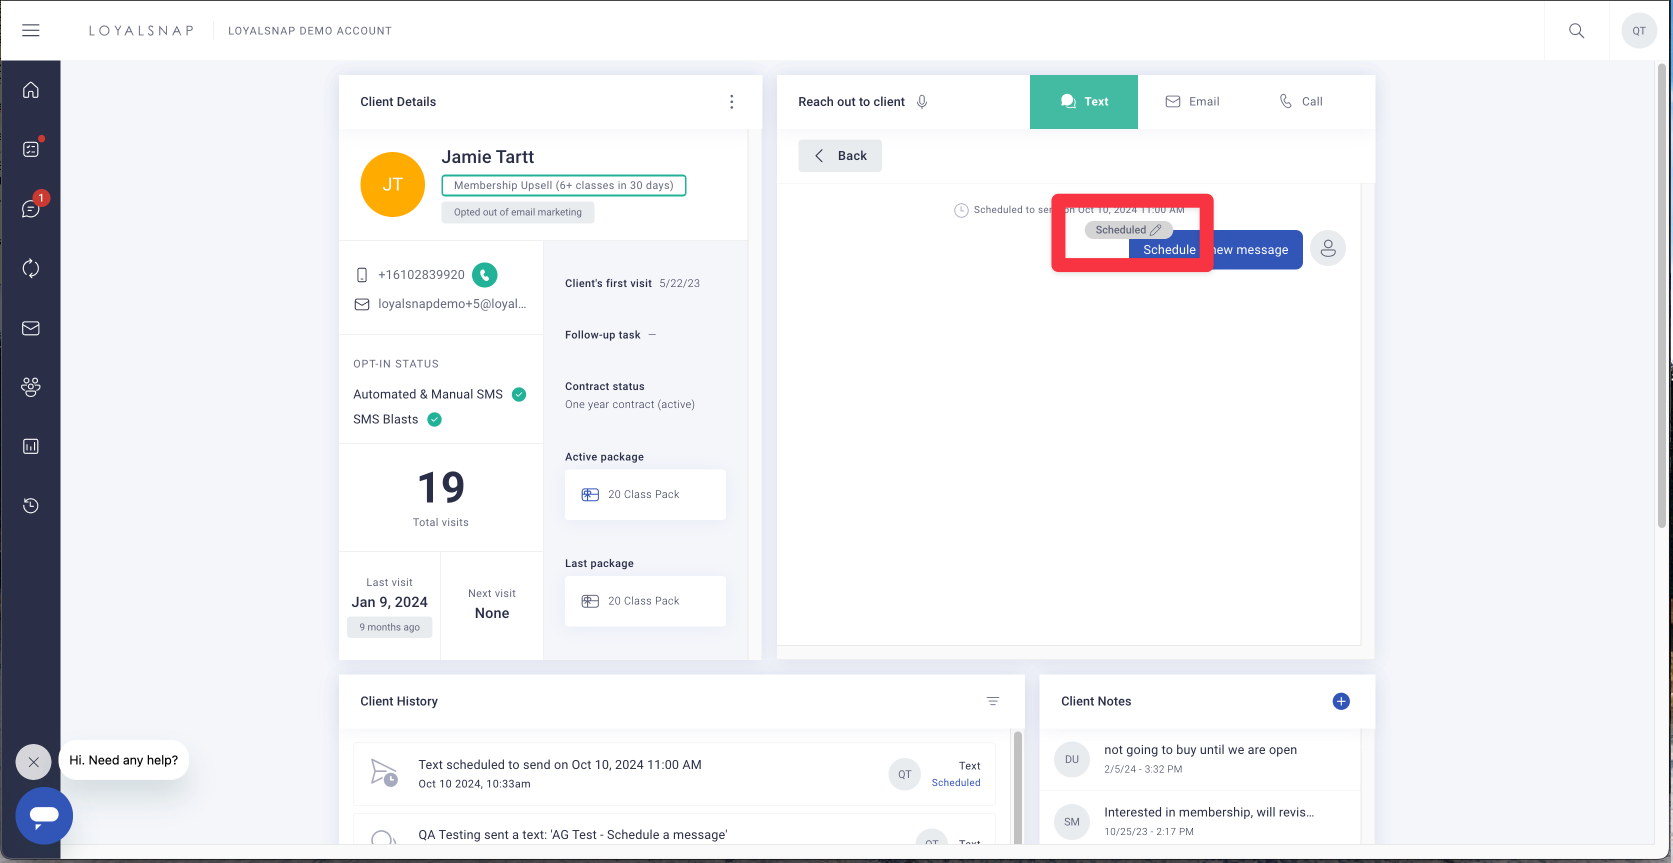
Task: Add a new client note
Action: (1341, 701)
